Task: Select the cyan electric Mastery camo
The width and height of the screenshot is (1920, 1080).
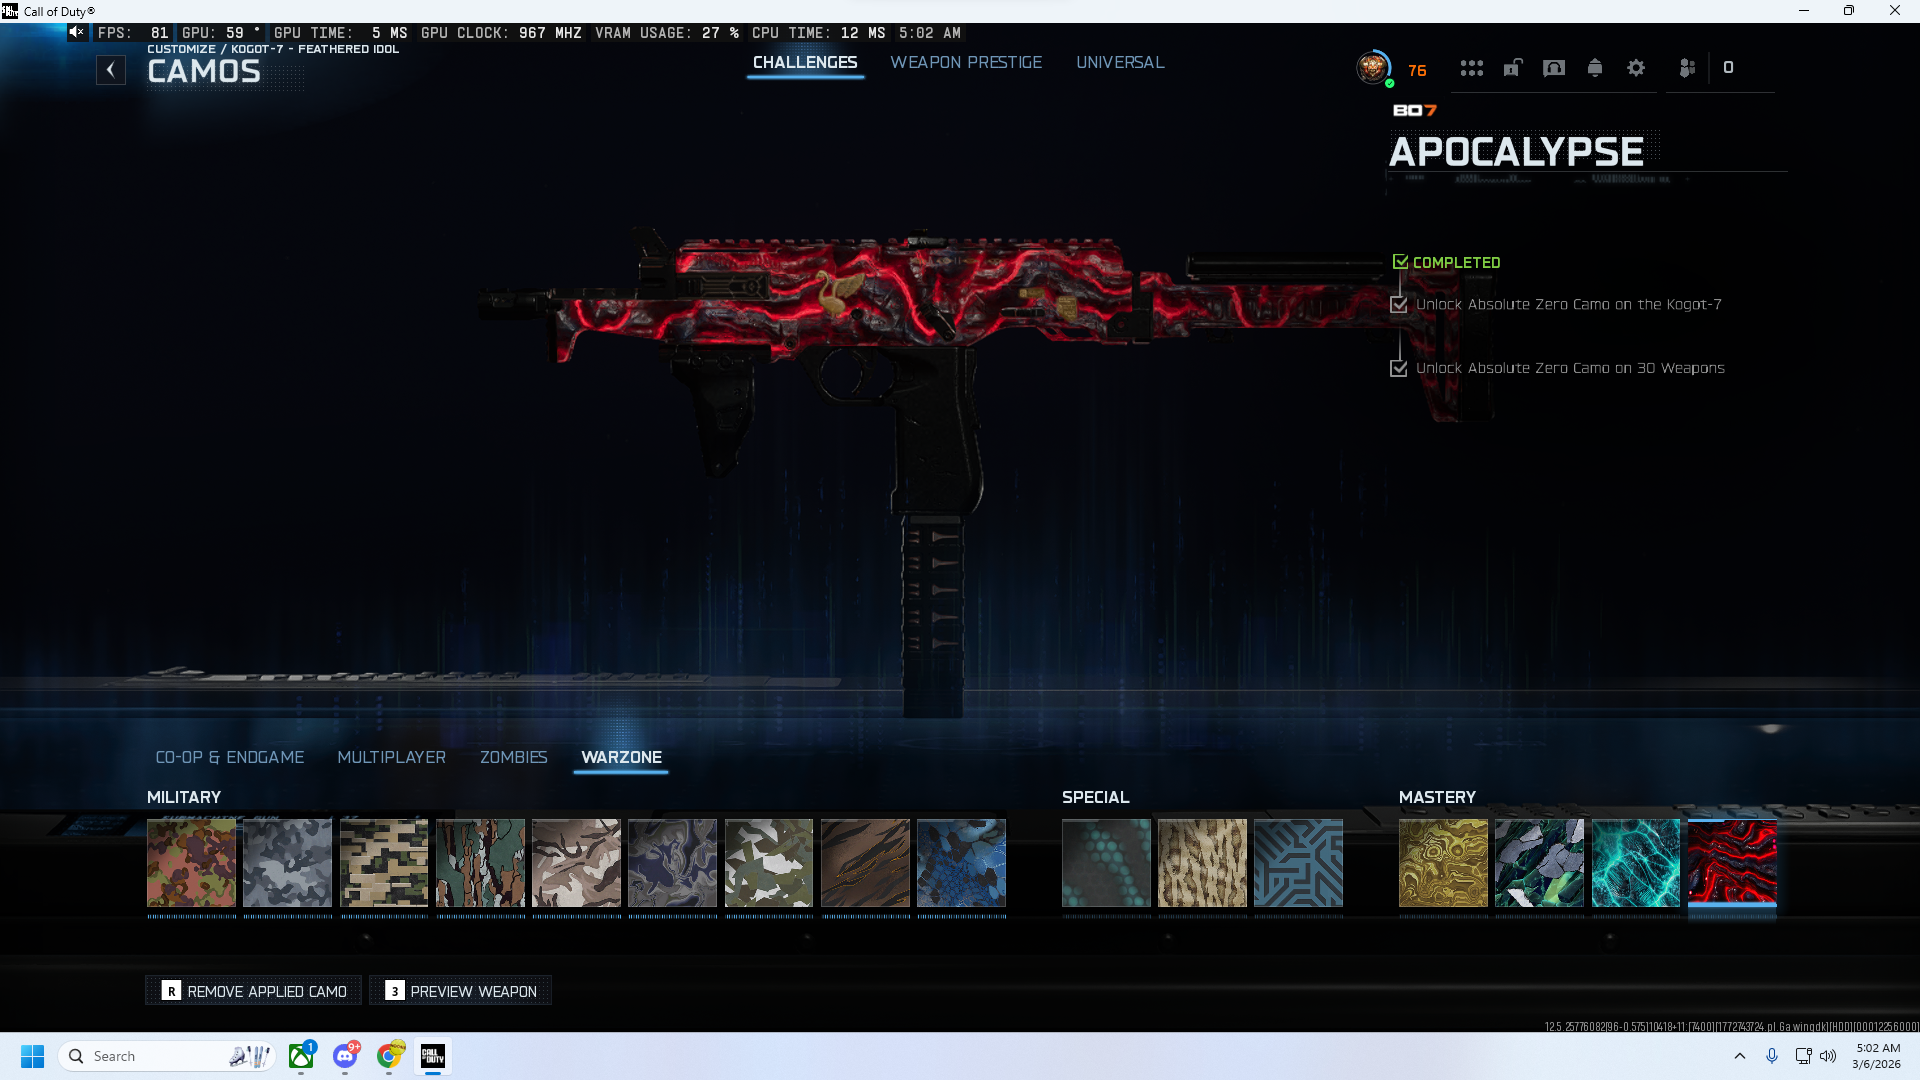Action: coord(1636,863)
